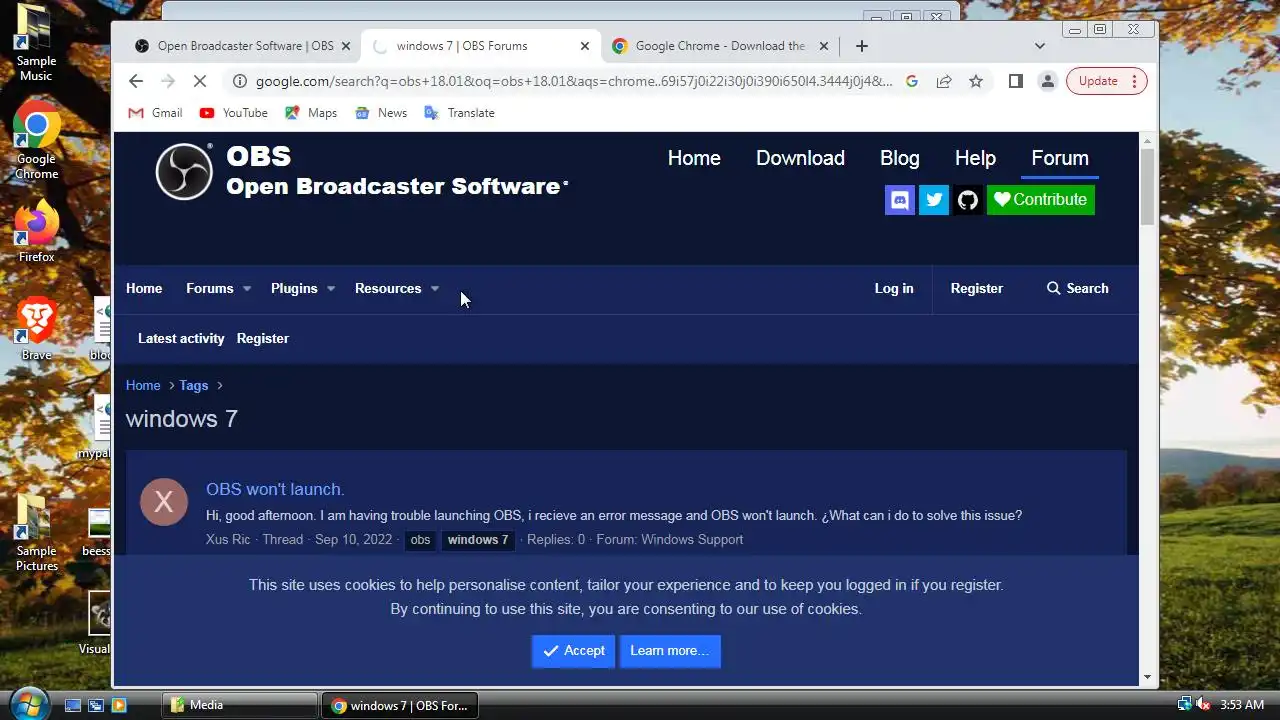
Task: Open Chrome side panel icon
Action: point(1015,81)
